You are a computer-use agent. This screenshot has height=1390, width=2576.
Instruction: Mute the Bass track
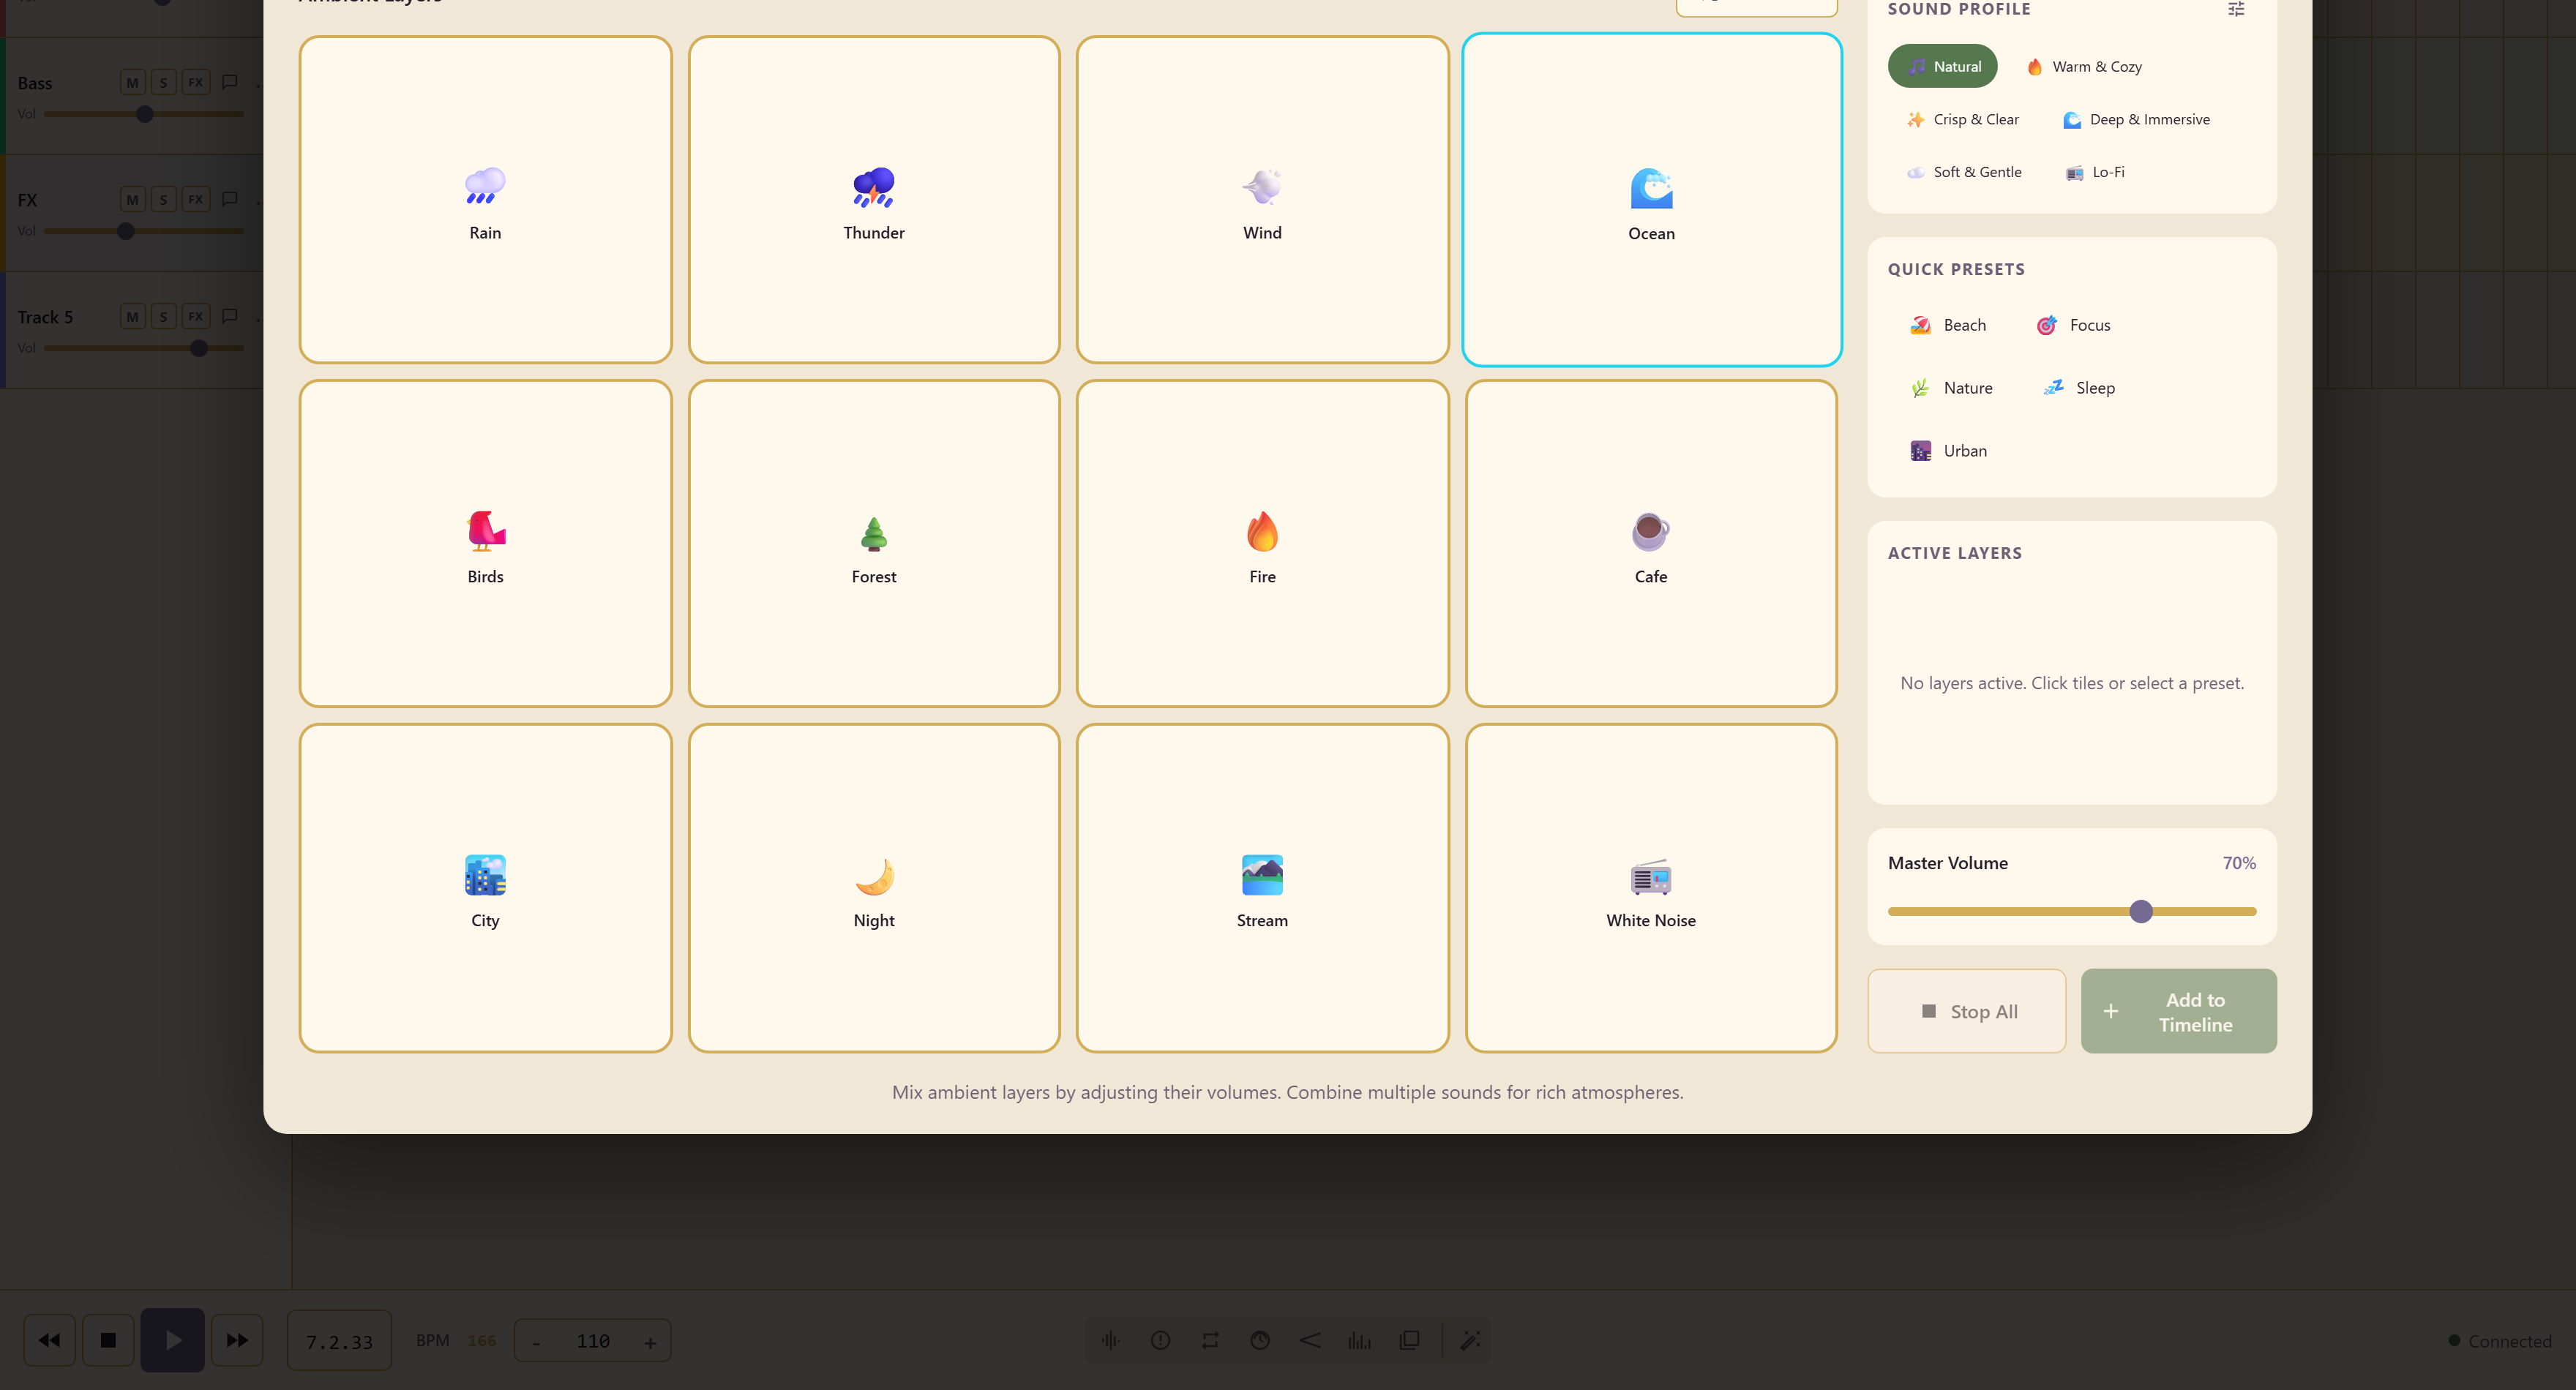click(x=132, y=82)
